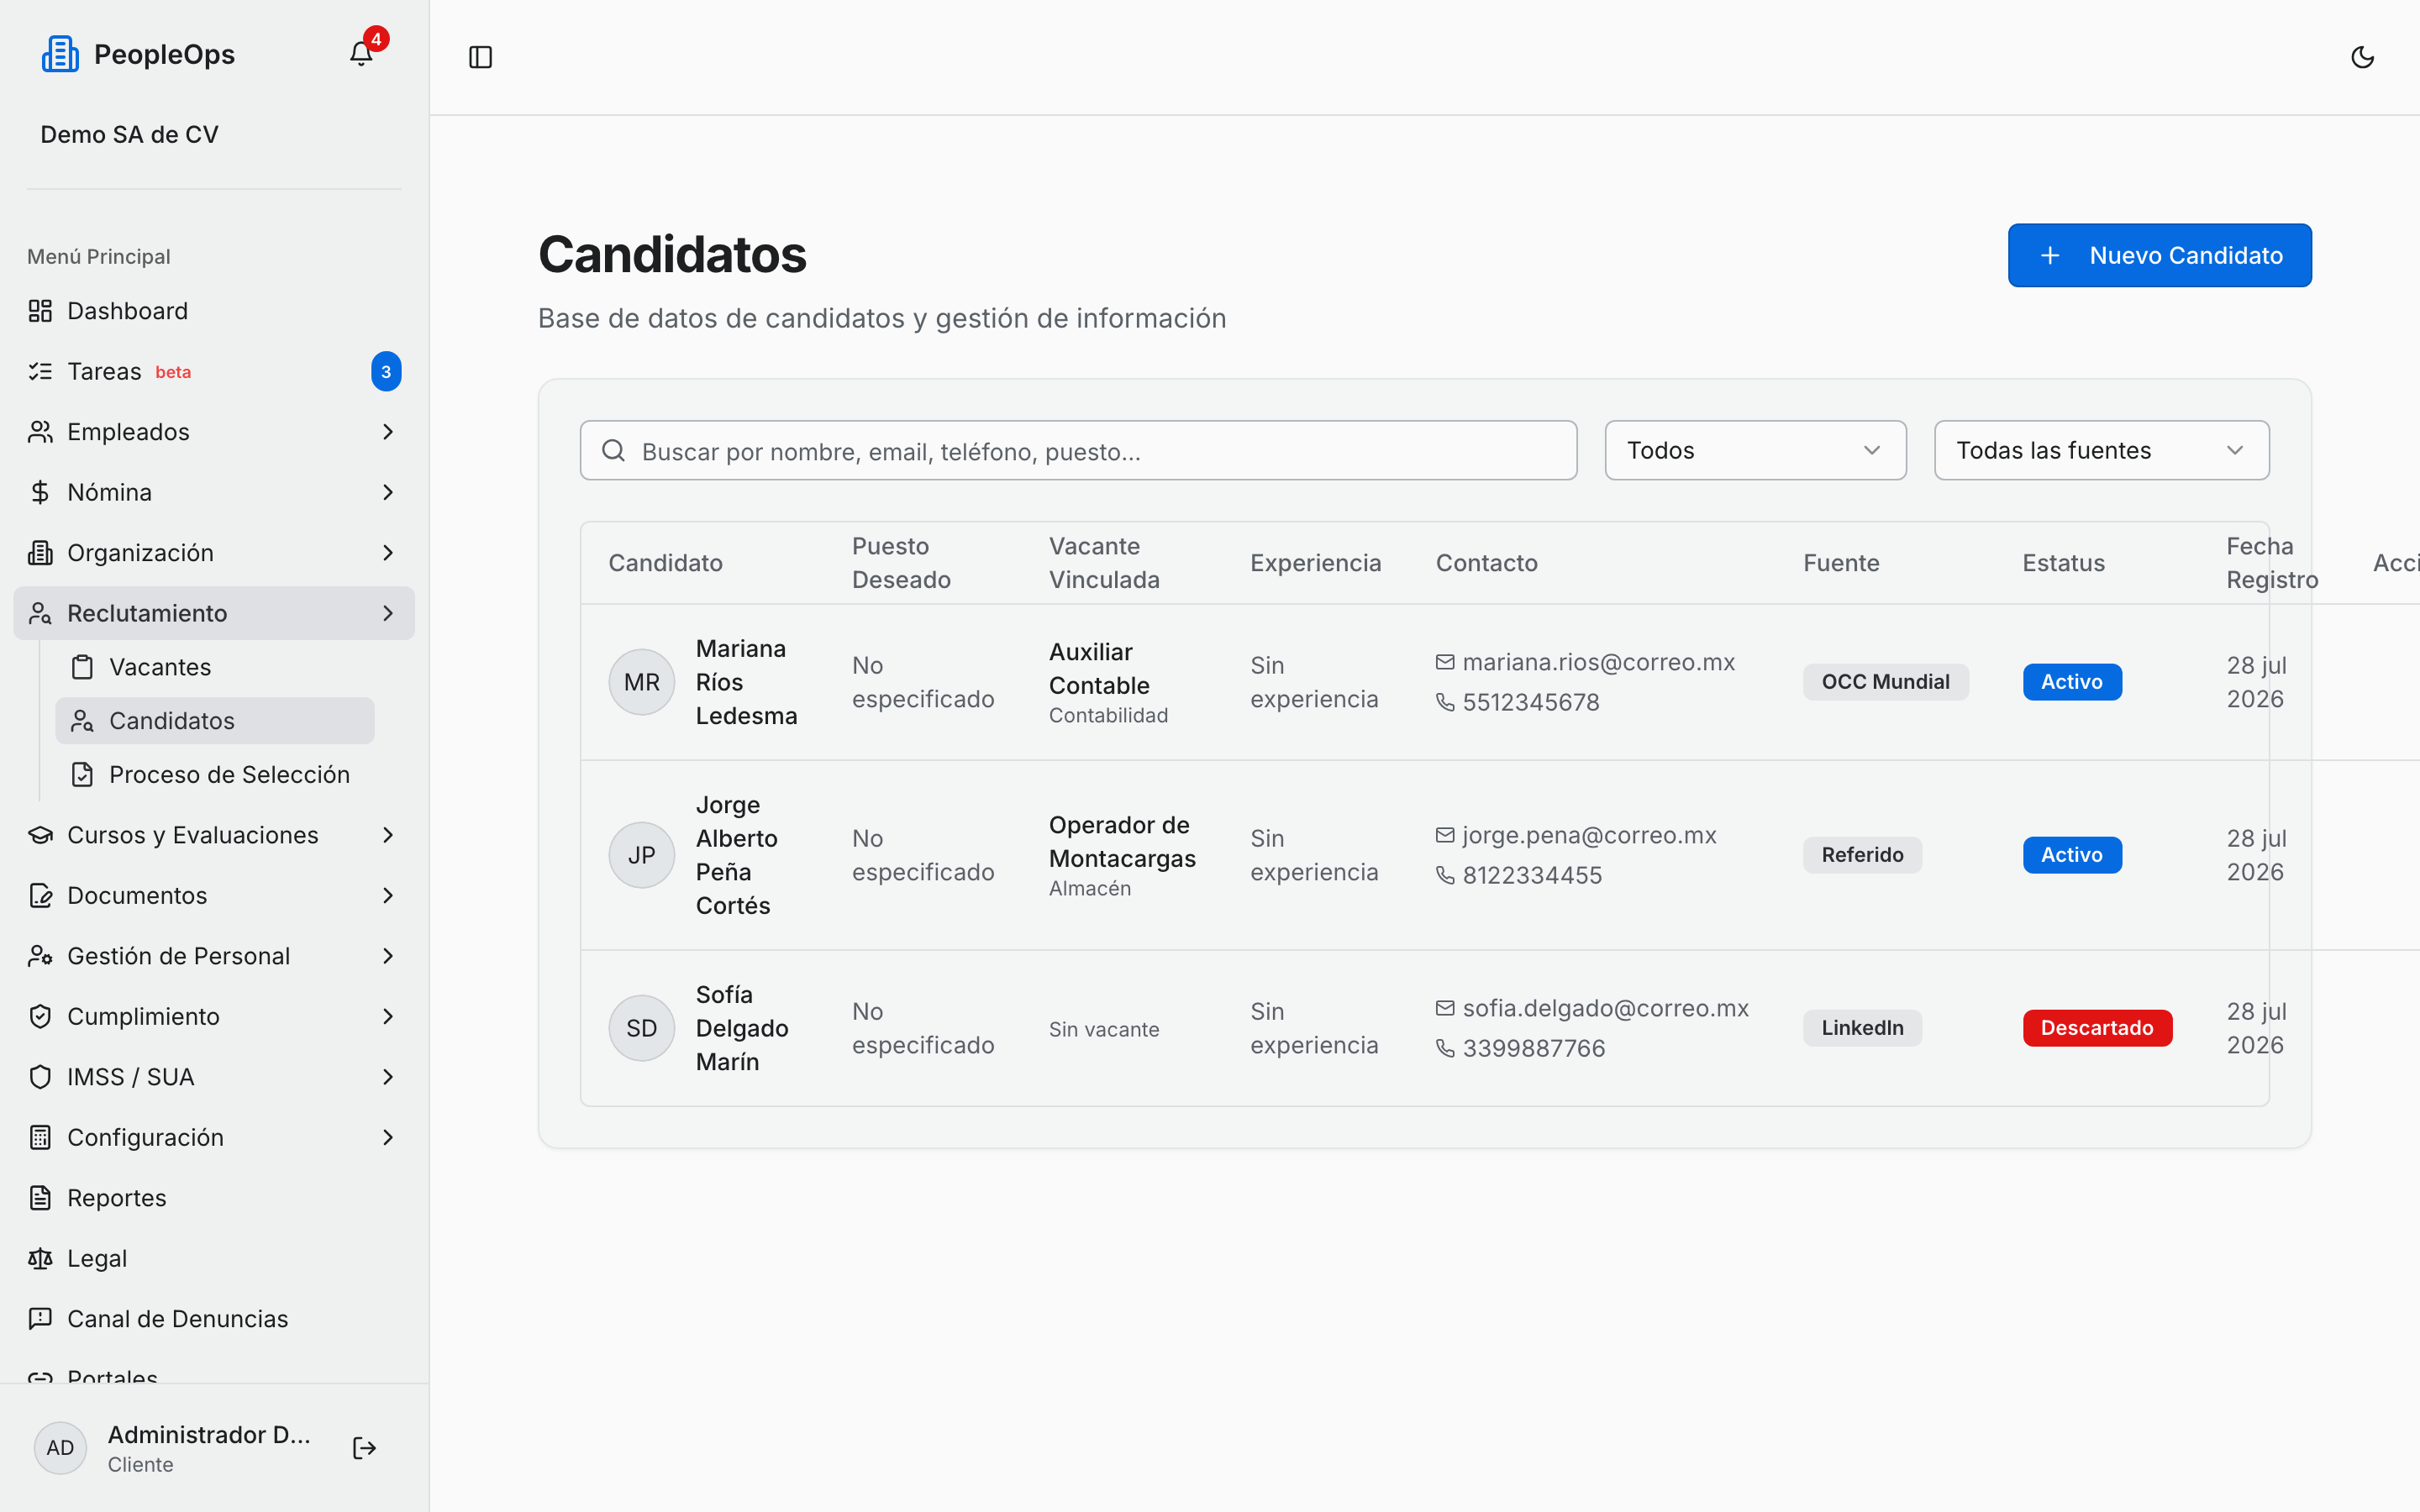The height and width of the screenshot is (1512, 2420).
Task: Click the Configuración calculator icon
Action: point(40,1138)
